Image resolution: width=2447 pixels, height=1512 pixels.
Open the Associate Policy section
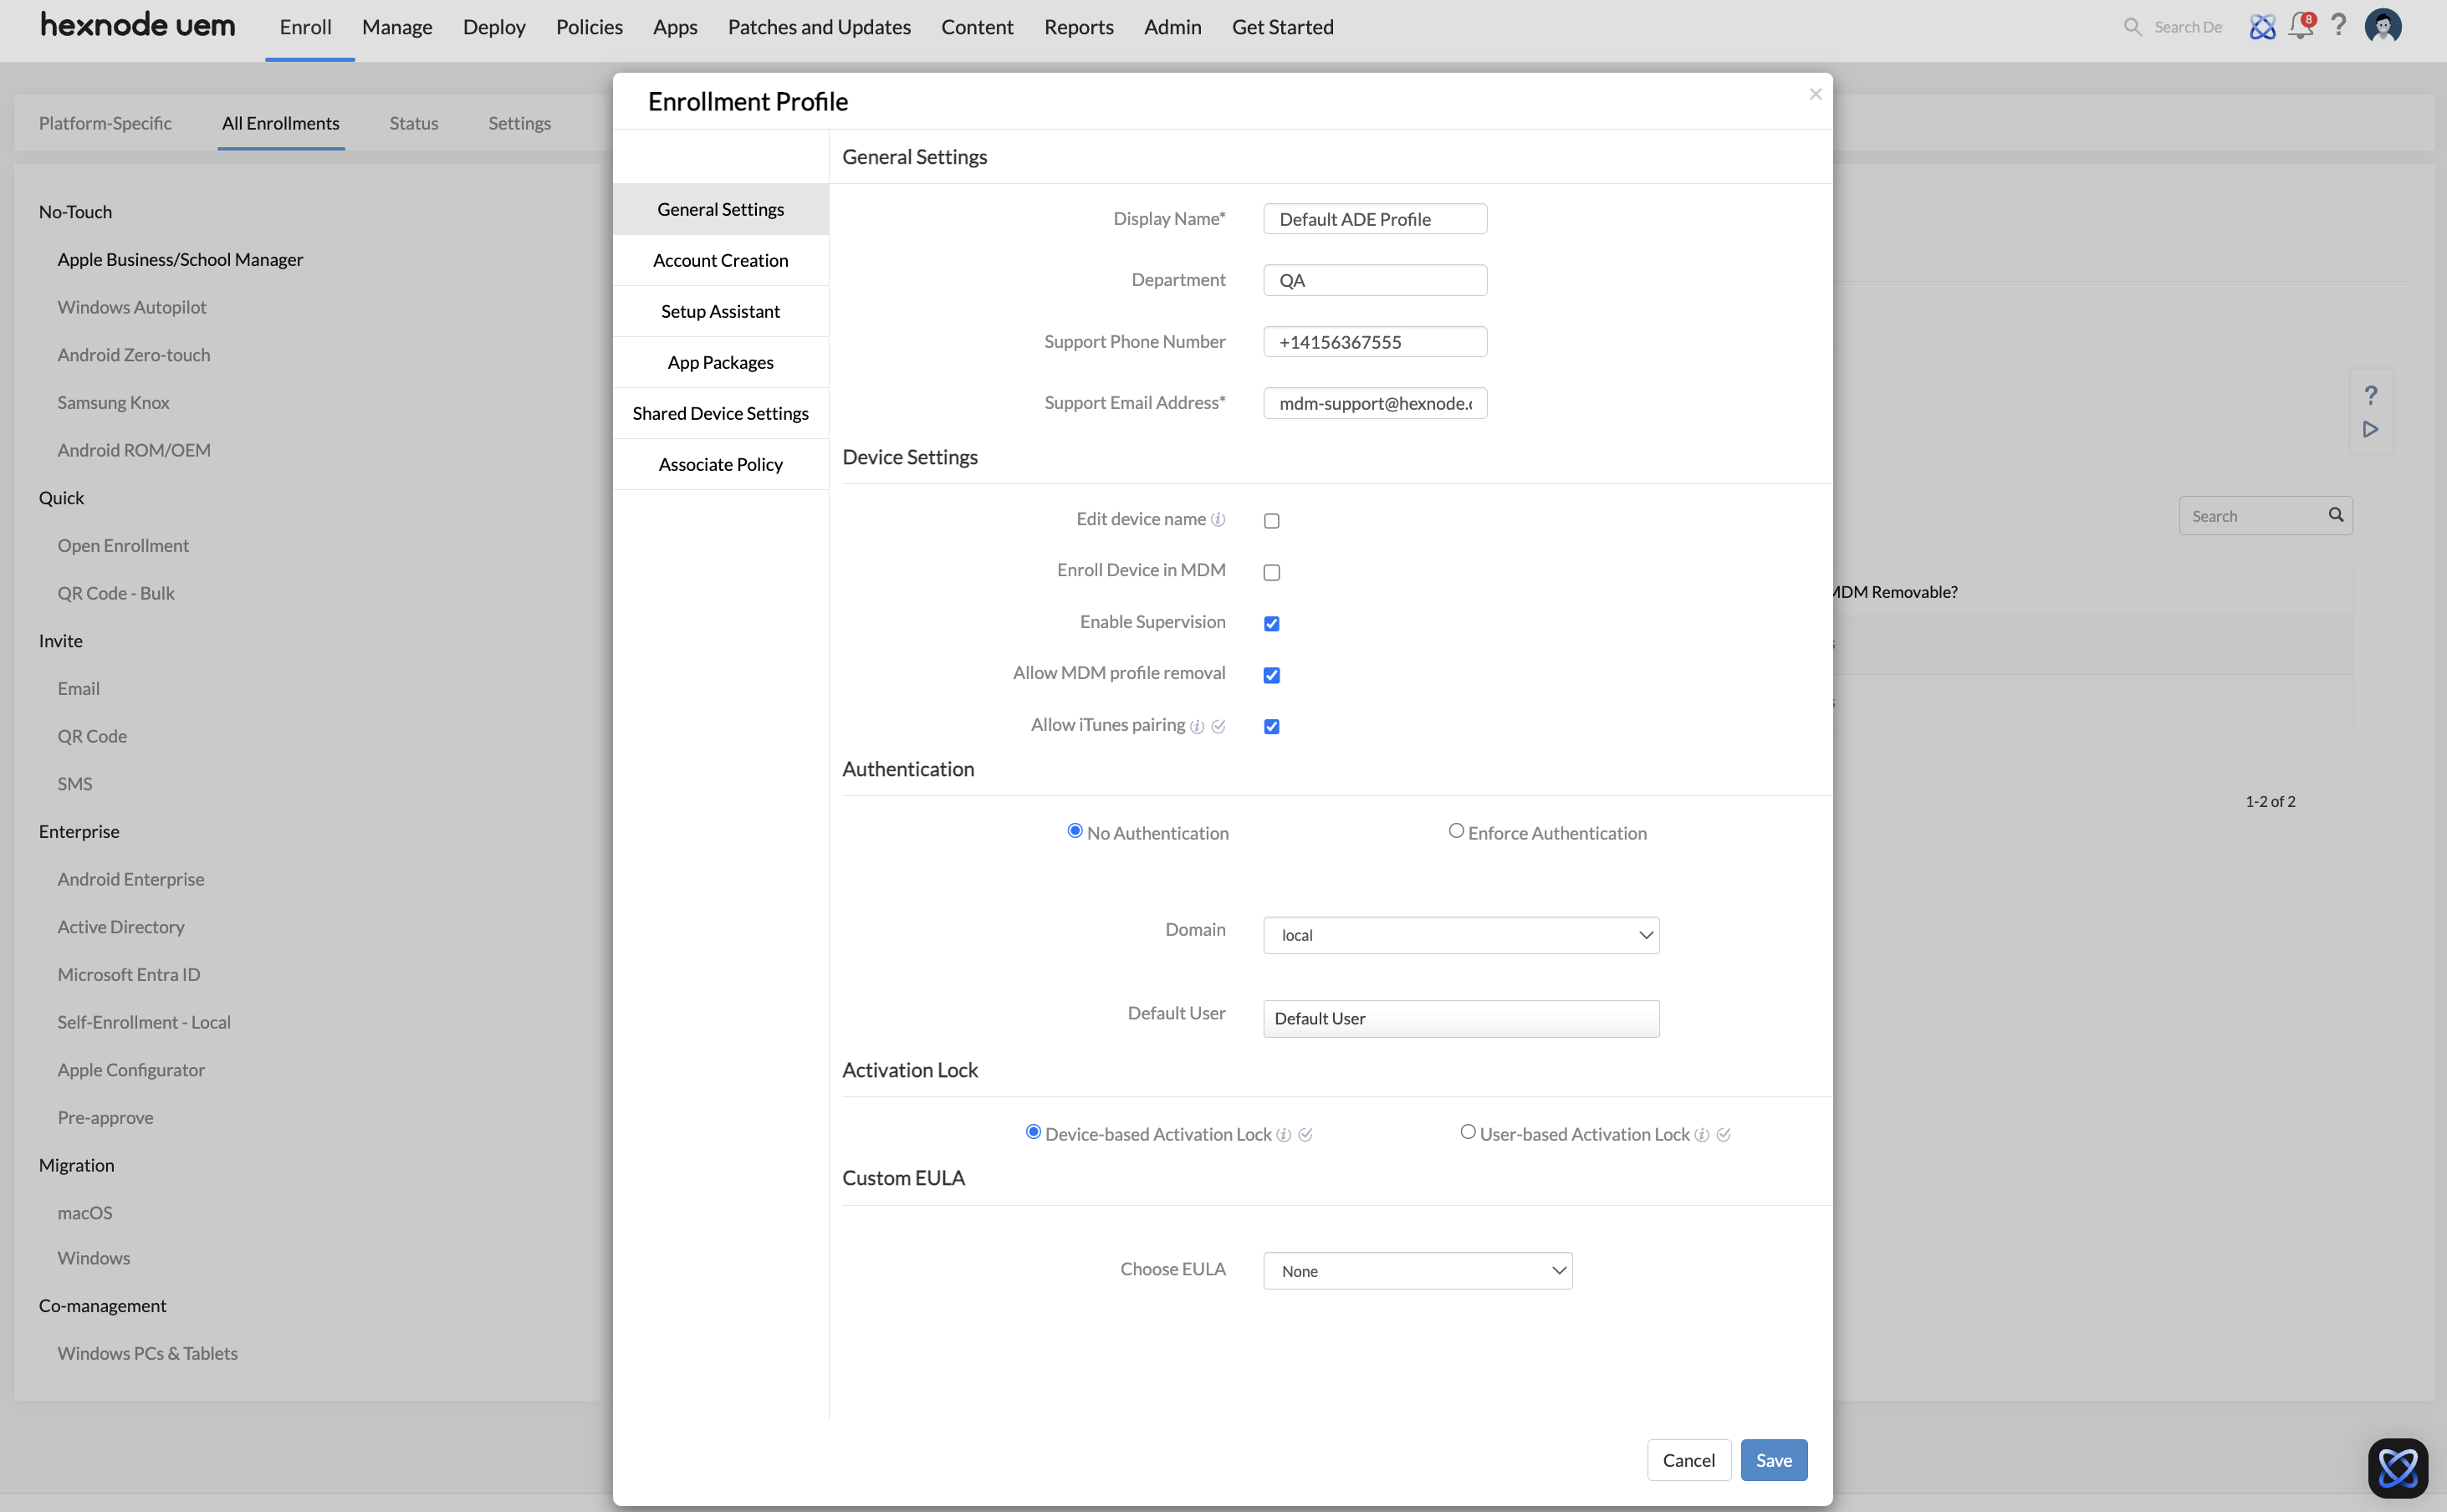(720, 464)
